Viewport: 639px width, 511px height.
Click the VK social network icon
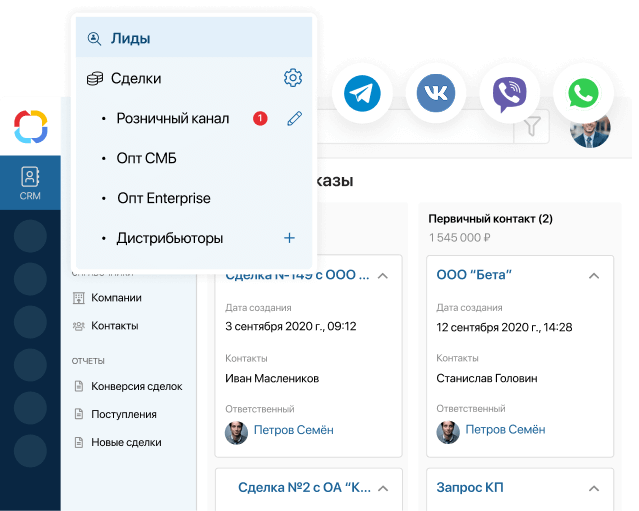(435, 94)
